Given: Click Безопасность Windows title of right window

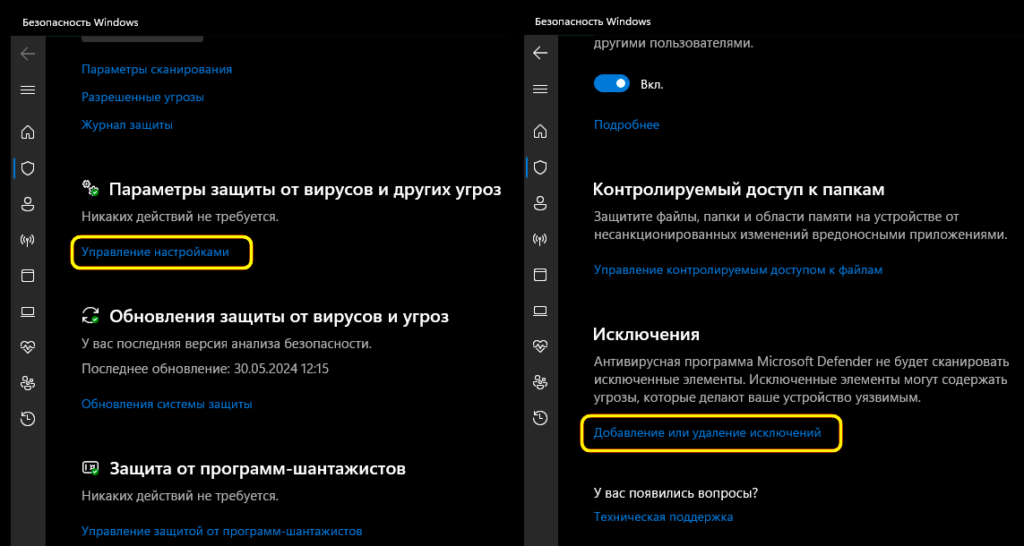Looking at the screenshot, I should (593, 22).
